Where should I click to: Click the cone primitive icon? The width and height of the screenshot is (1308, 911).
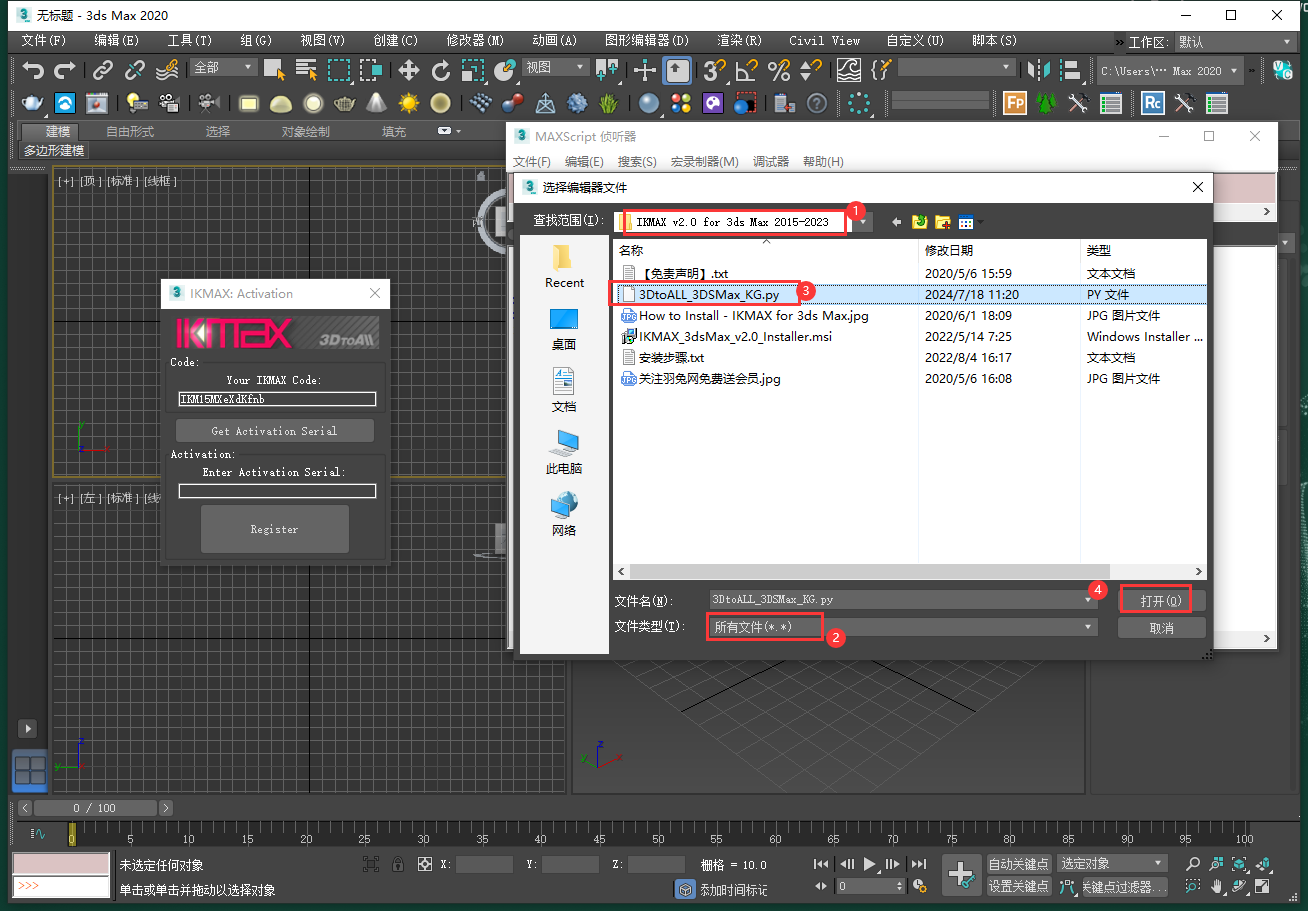point(376,103)
